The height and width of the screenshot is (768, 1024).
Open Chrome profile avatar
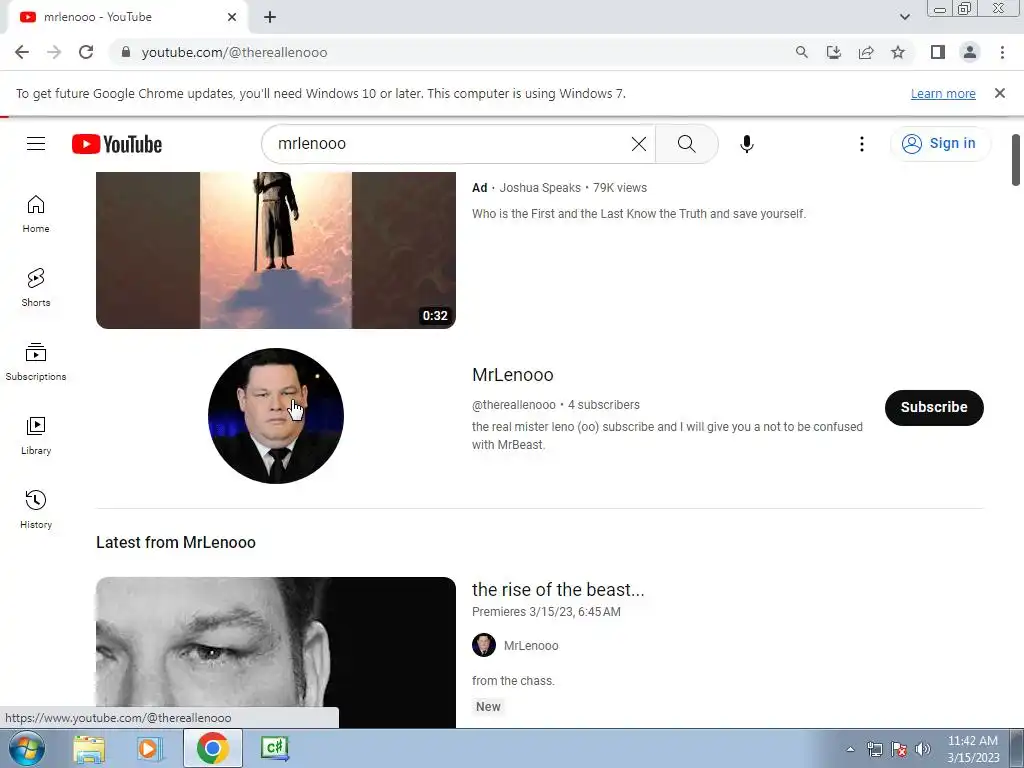[x=970, y=52]
